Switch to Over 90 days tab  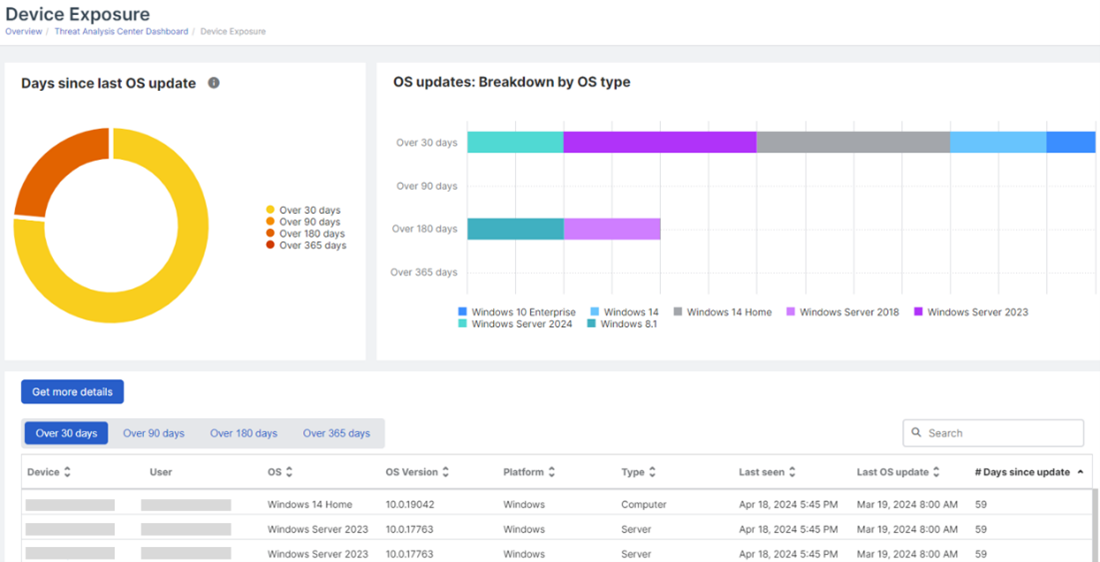tap(154, 433)
